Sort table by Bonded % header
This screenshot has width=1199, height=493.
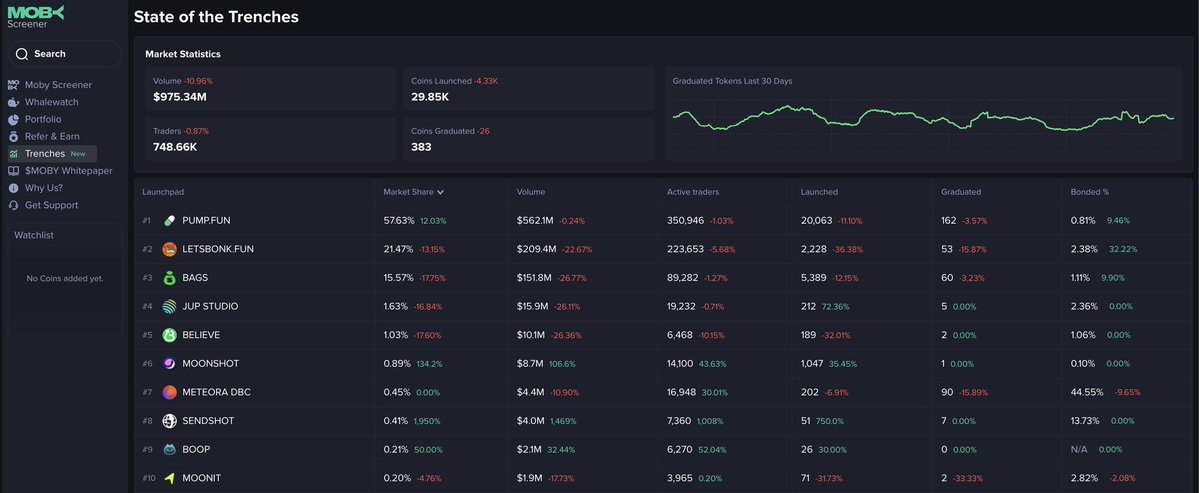1089,193
